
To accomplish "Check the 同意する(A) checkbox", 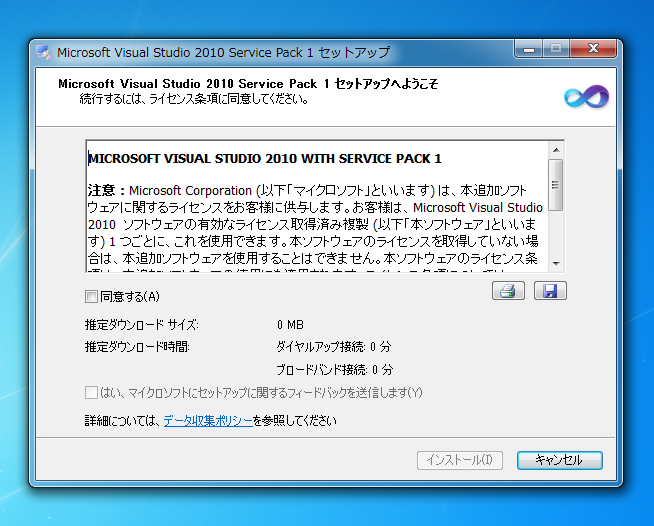I will 91,297.
